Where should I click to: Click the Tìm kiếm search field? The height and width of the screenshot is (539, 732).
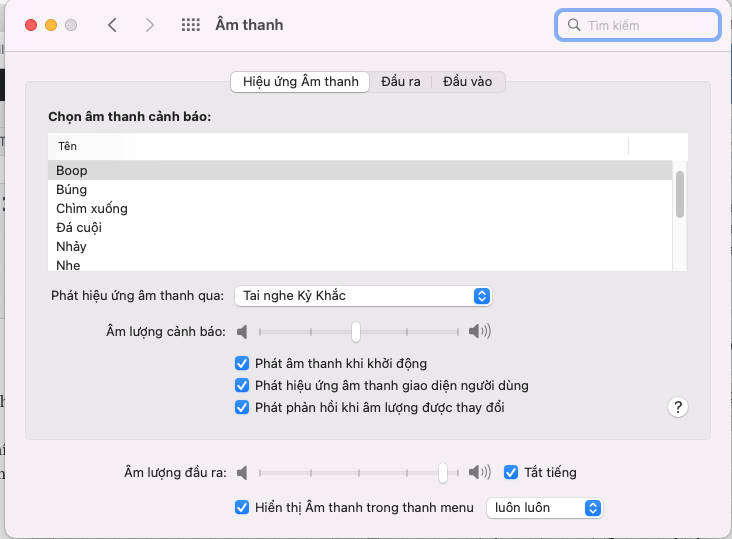pyautogui.click(x=638, y=25)
